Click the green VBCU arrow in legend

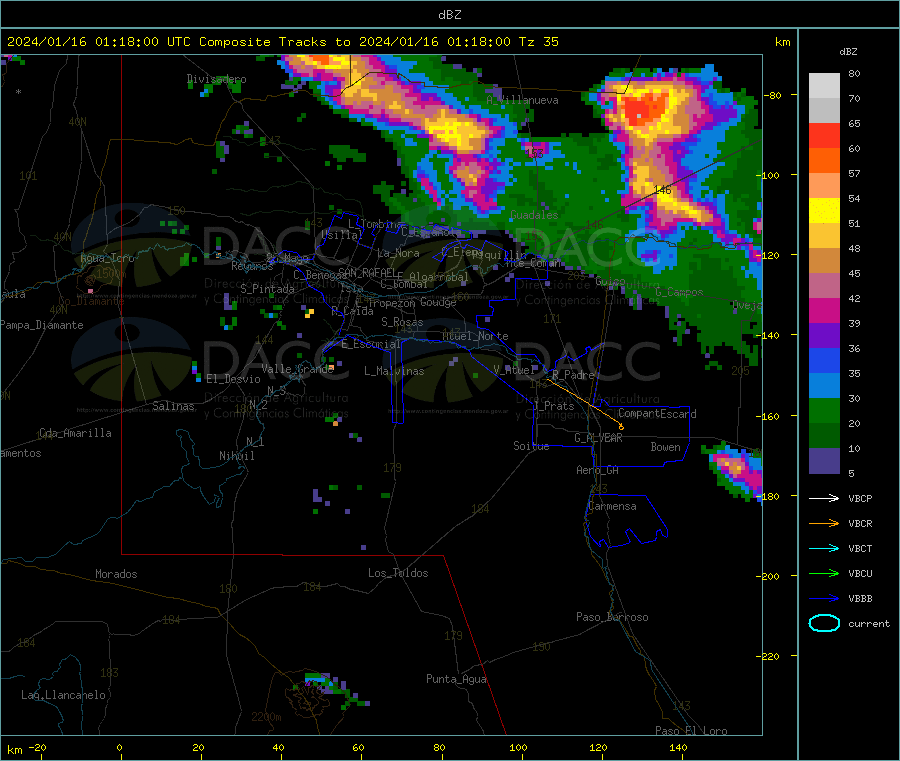point(824,573)
